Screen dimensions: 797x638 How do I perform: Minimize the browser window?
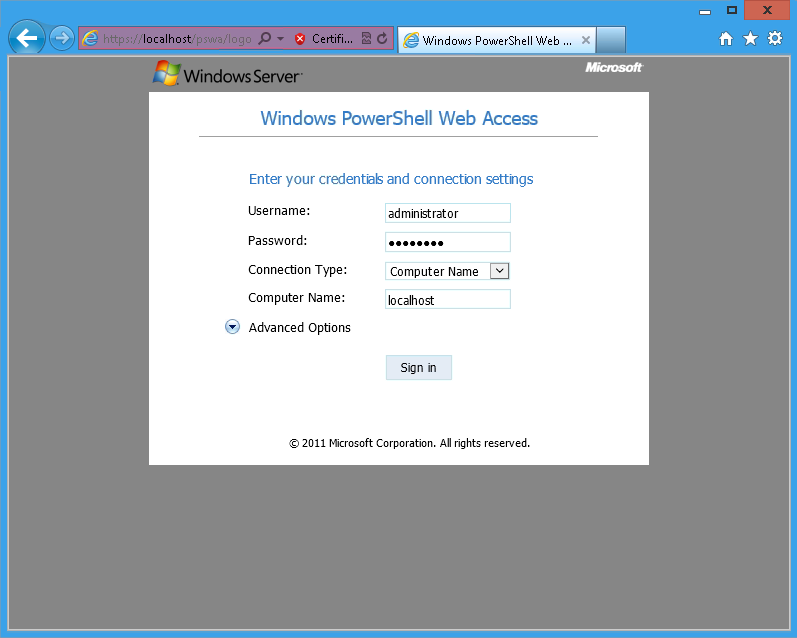pyautogui.click(x=705, y=10)
